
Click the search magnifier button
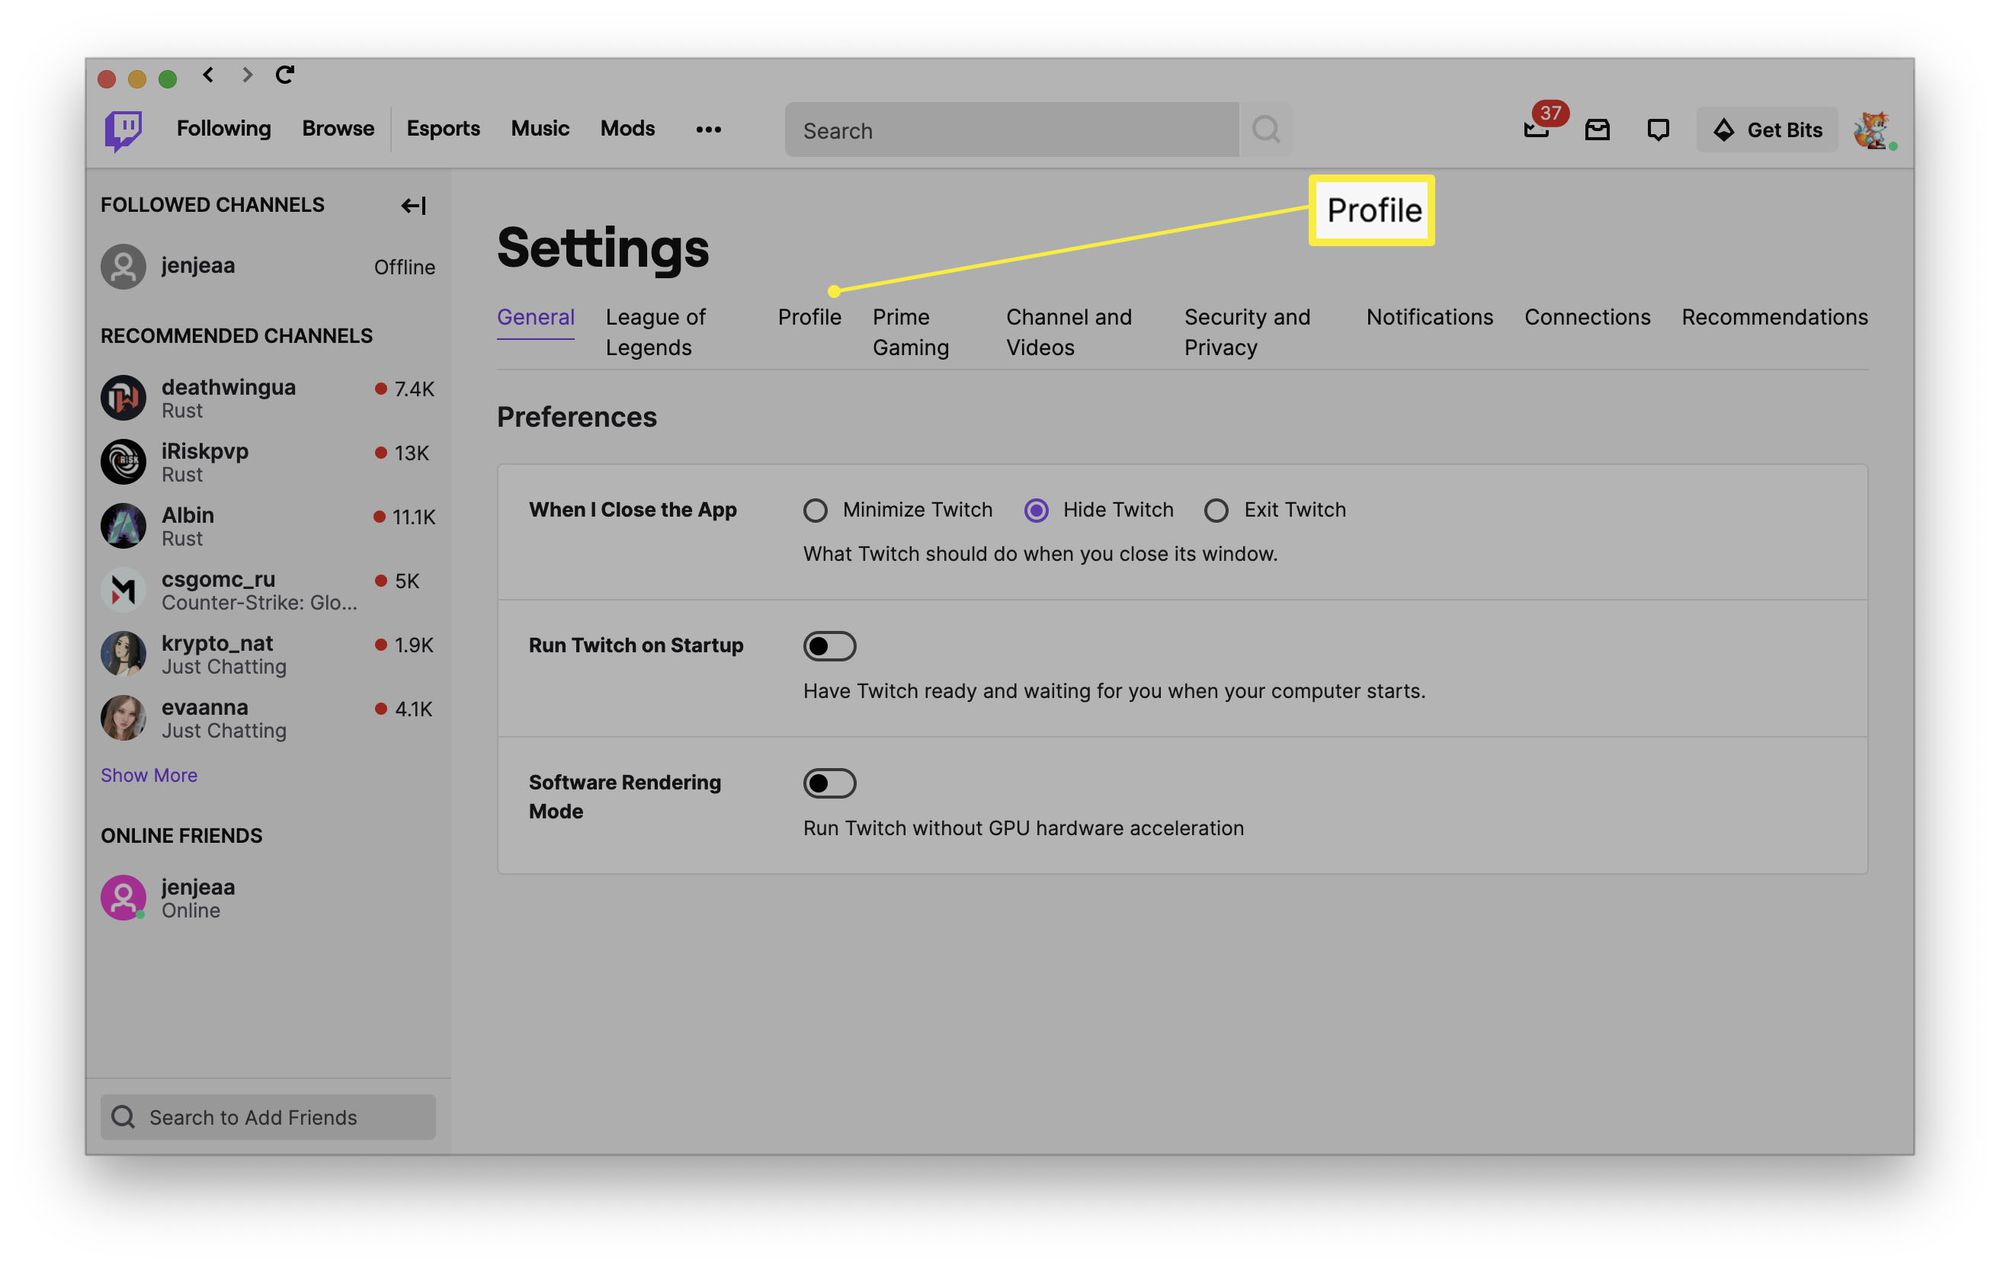pos(1266,129)
